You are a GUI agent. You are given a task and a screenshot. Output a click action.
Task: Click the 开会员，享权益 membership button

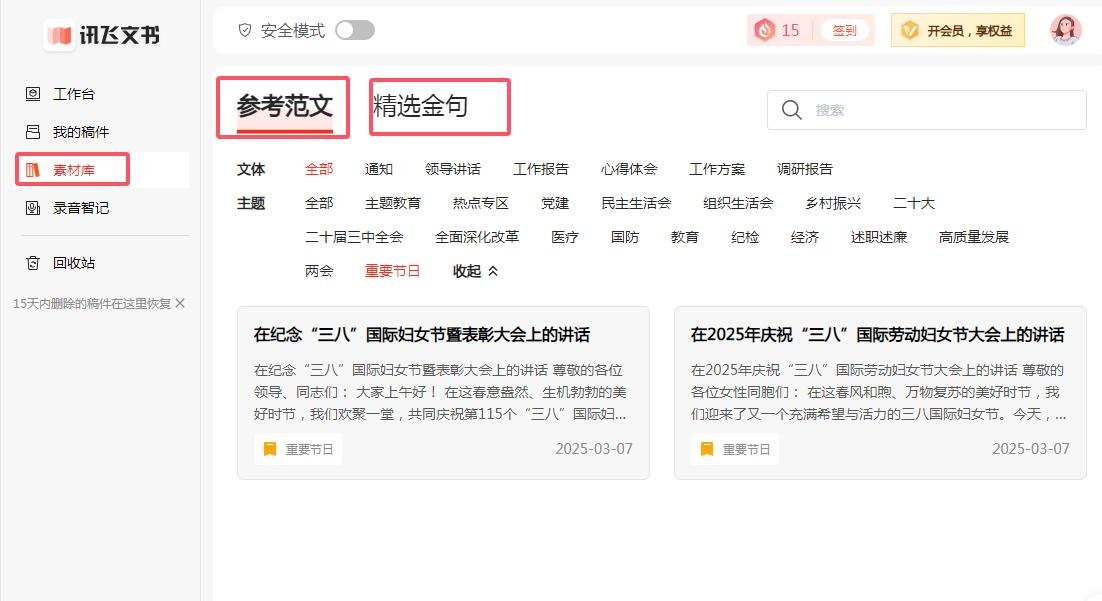click(957, 30)
